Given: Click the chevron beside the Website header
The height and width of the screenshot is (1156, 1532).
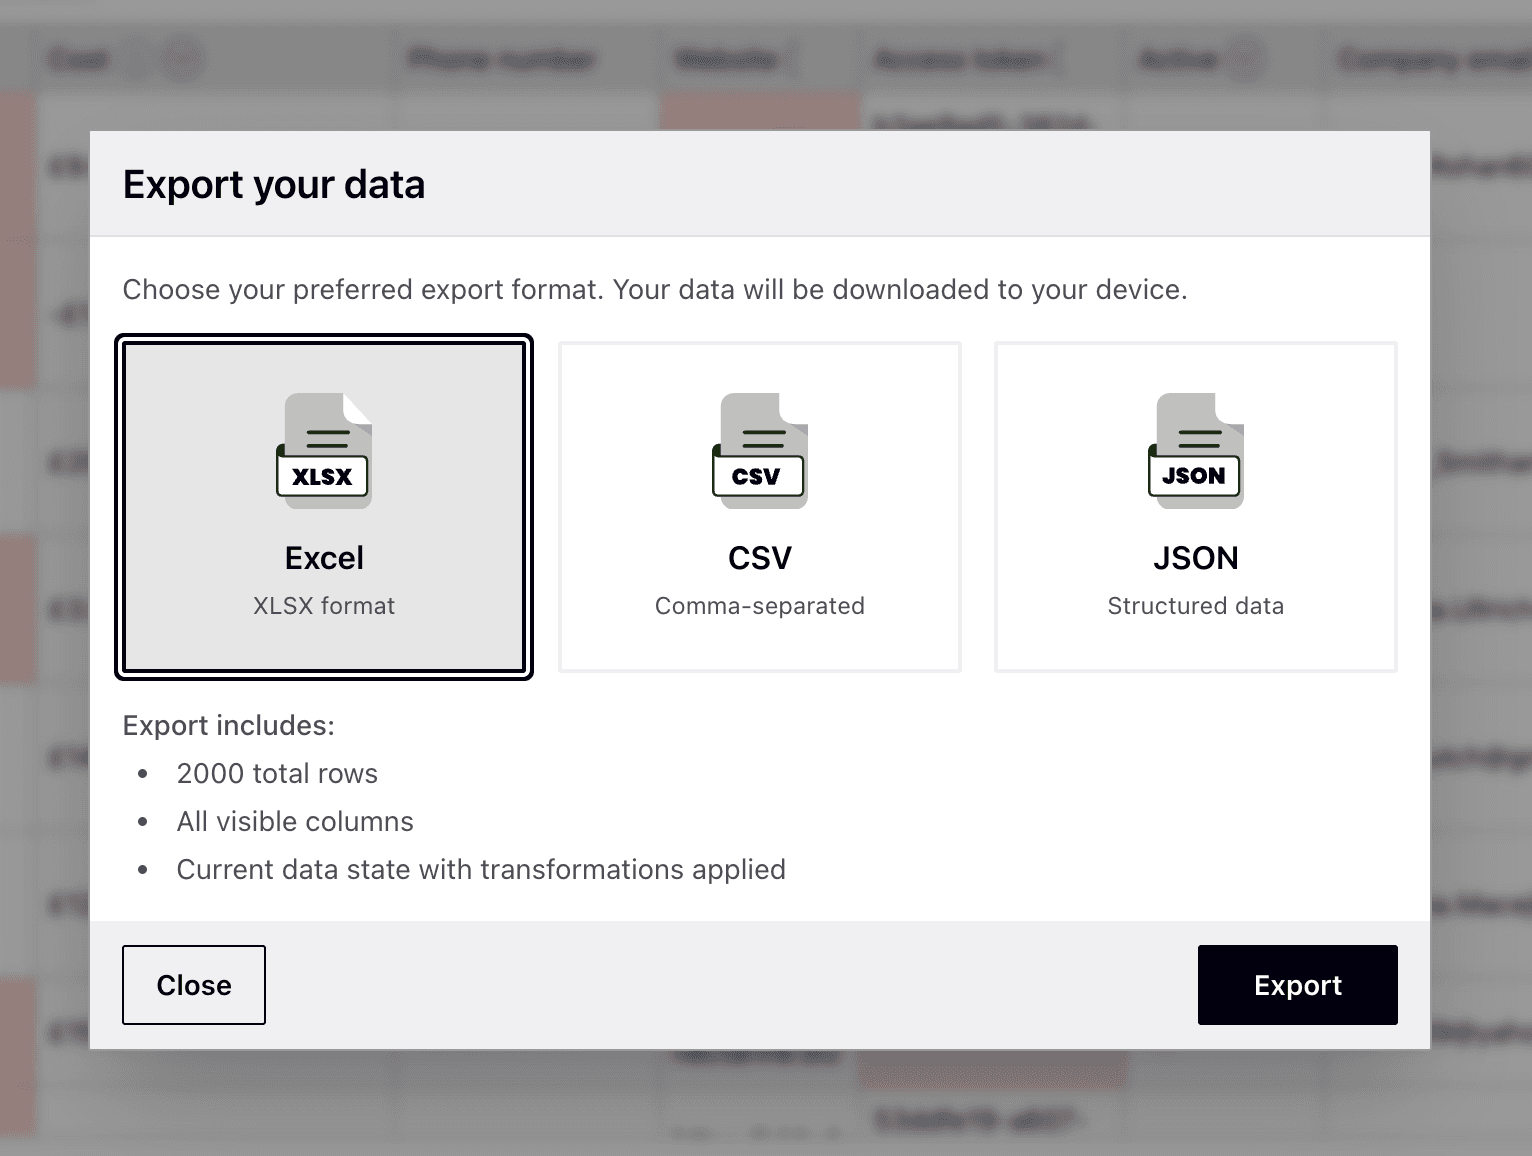Looking at the screenshot, I should click(789, 60).
